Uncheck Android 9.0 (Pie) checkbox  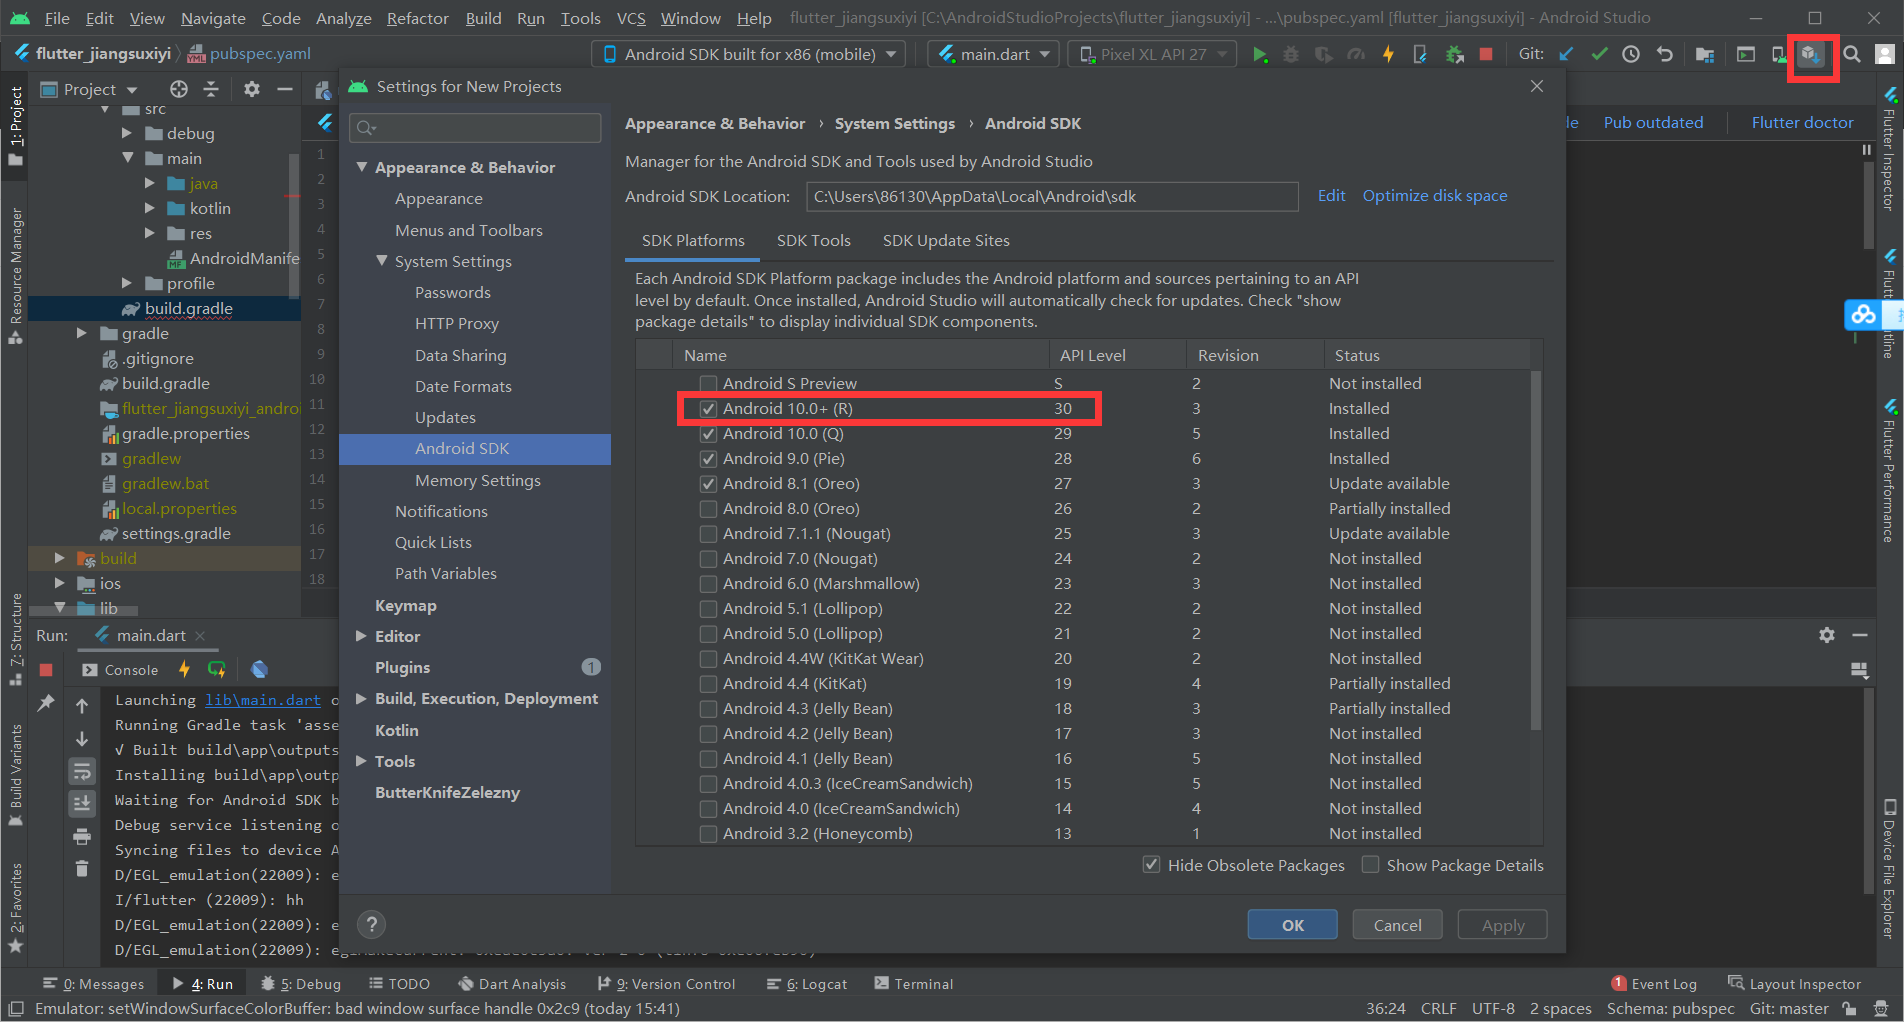tap(708, 458)
